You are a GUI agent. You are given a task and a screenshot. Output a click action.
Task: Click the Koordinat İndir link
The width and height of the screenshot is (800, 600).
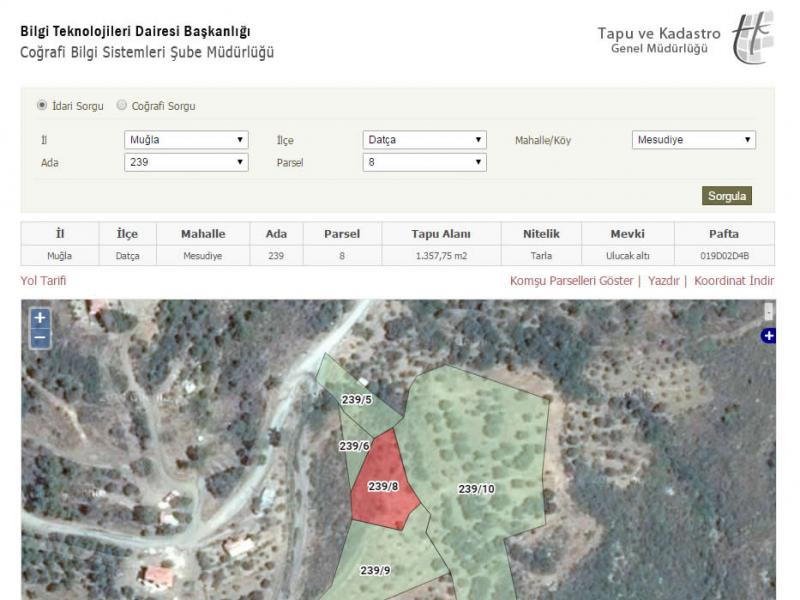(734, 281)
